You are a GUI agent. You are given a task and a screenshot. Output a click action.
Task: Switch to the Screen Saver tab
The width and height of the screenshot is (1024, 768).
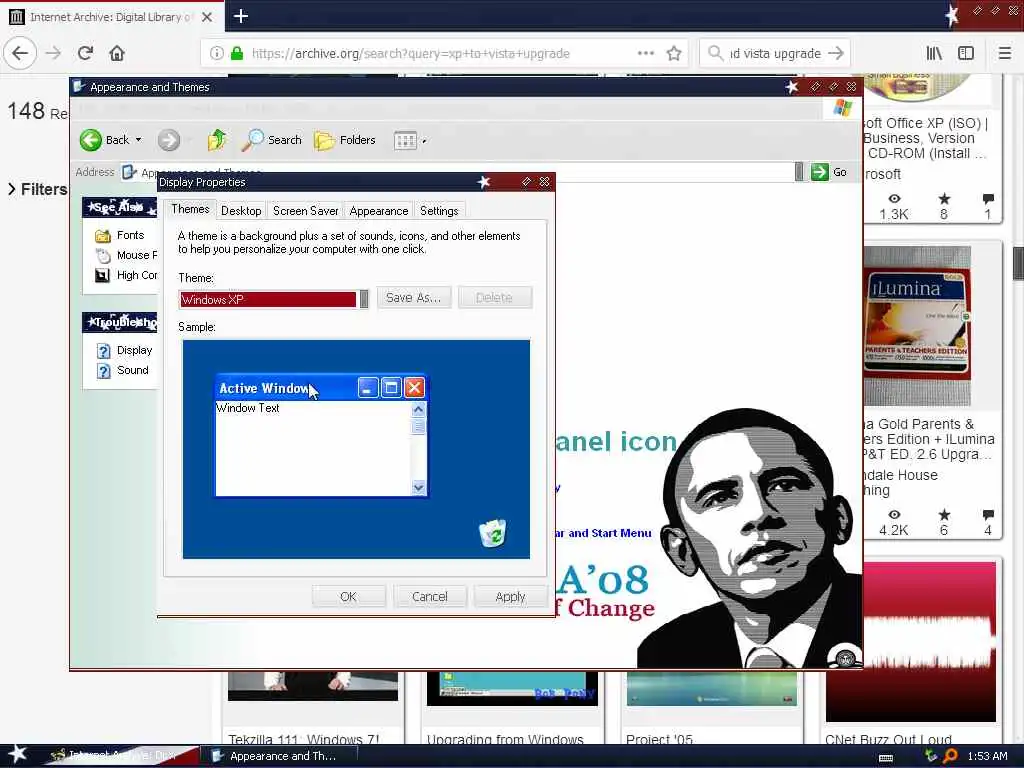click(306, 211)
